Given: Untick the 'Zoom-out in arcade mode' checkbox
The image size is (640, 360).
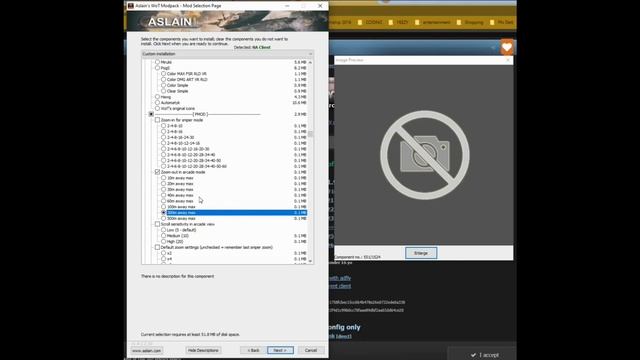Looking at the screenshot, I should [157, 172].
